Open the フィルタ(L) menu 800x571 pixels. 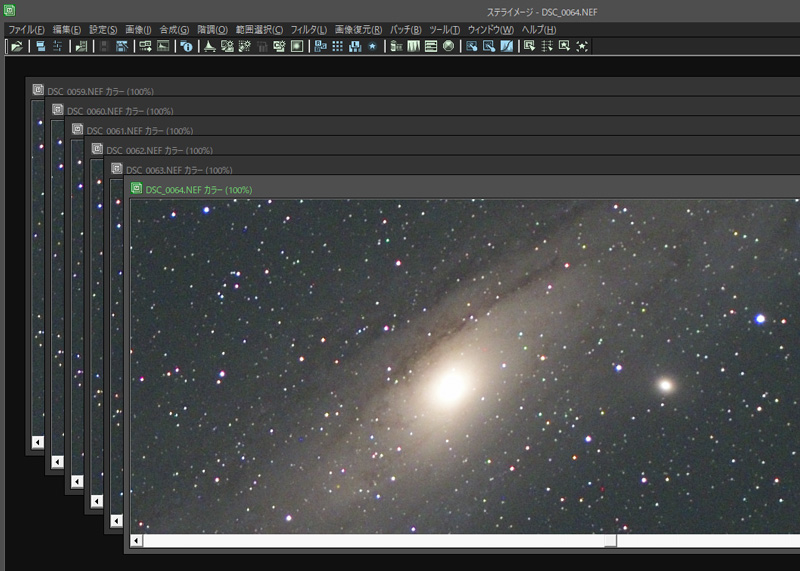click(x=308, y=30)
